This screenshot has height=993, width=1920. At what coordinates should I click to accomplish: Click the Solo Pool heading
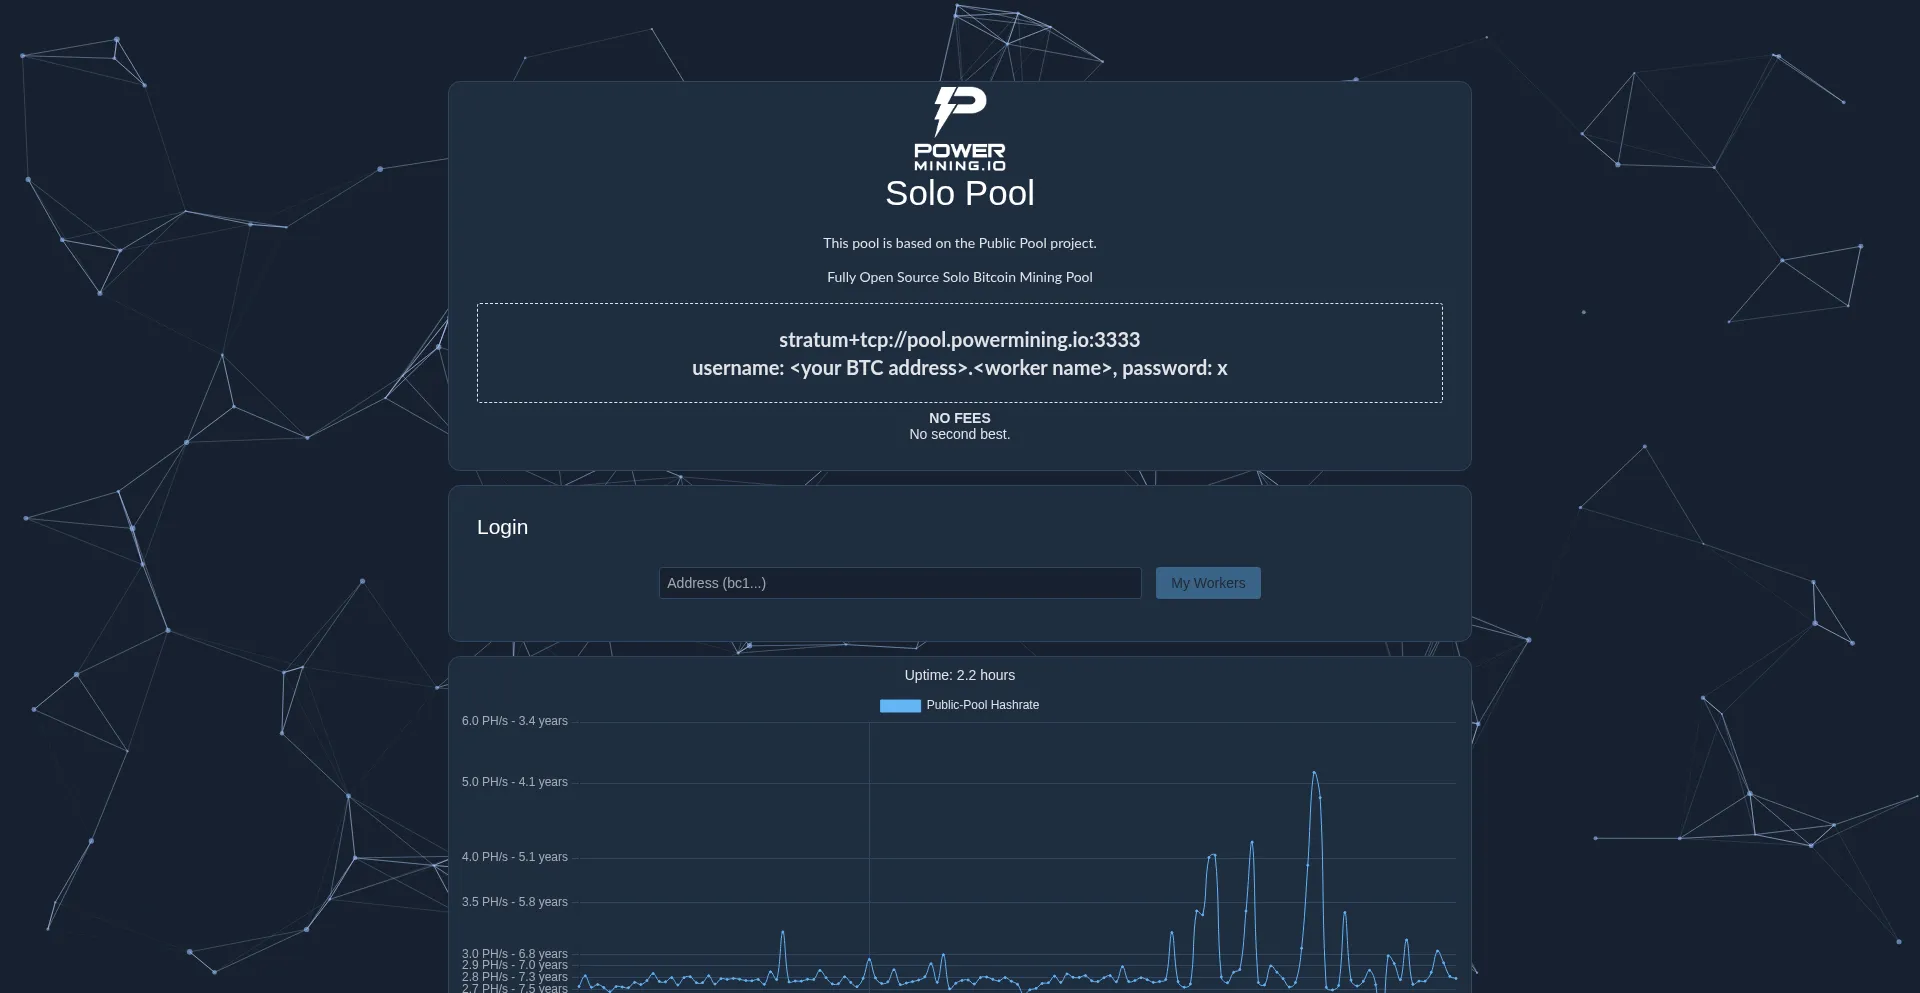(x=959, y=193)
